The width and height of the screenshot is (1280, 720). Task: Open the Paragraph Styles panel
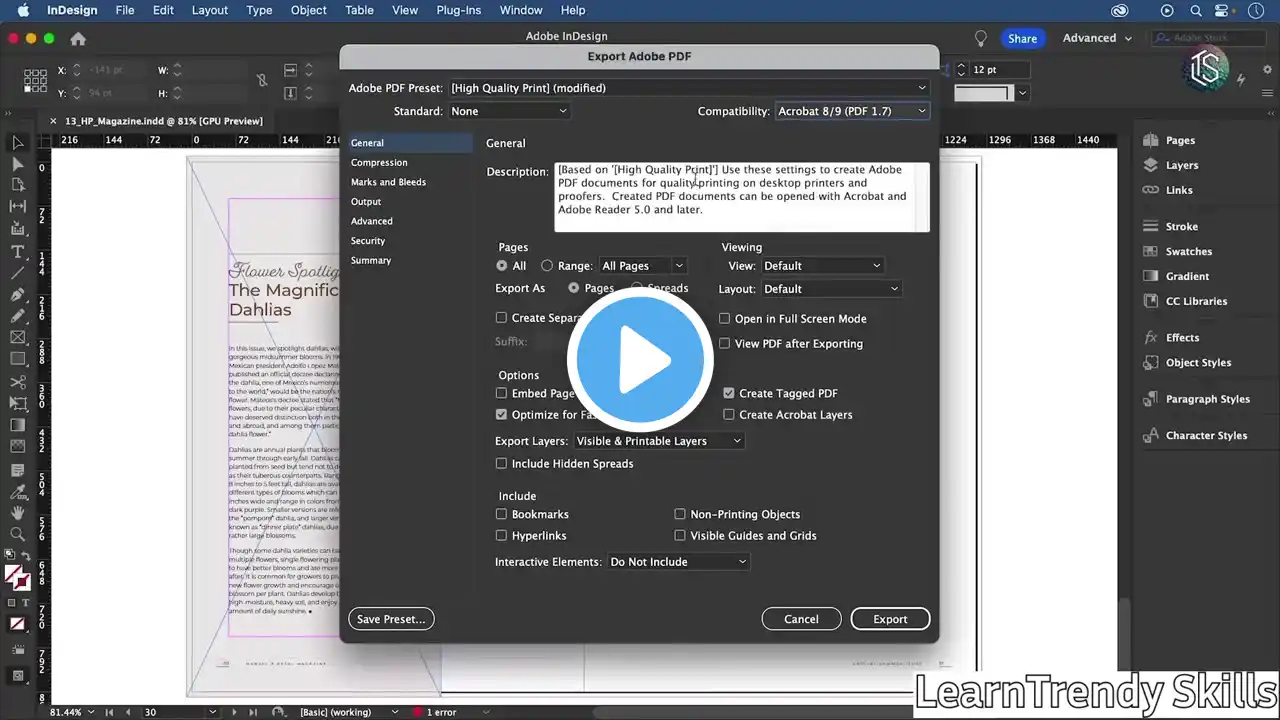pyautogui.click(x=1196, y=399)
